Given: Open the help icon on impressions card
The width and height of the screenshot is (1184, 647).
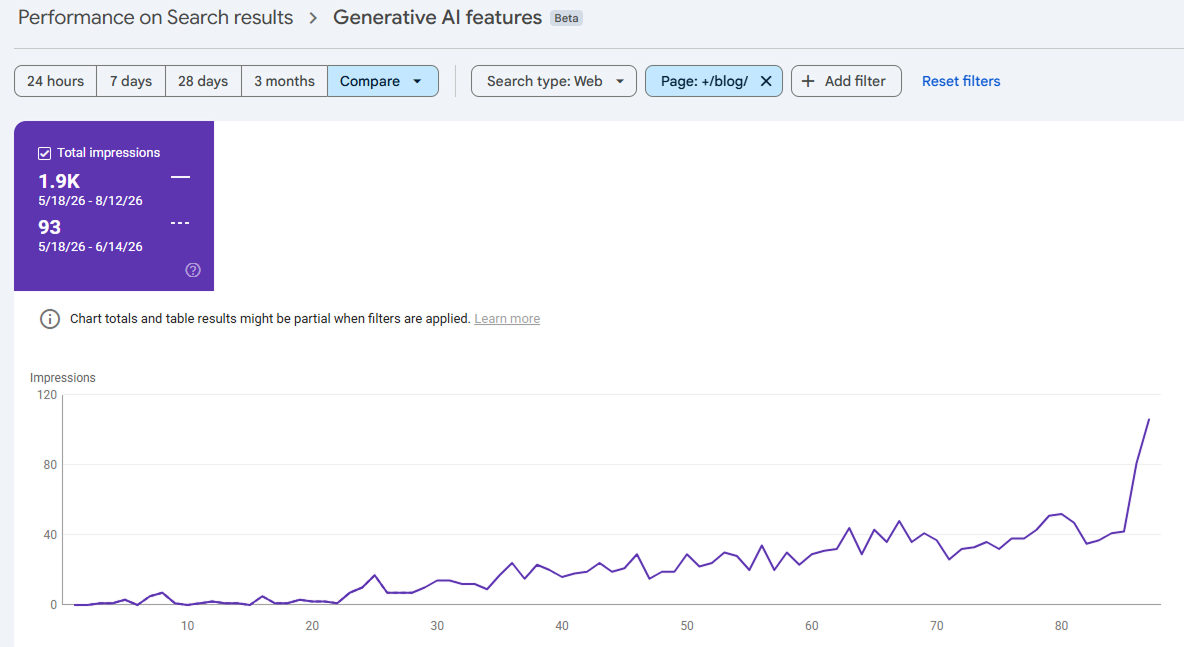Looking at the screenshot, I should (193, 270).
